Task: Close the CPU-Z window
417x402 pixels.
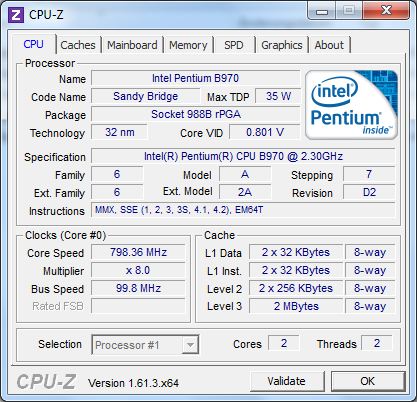Action: 386,11
